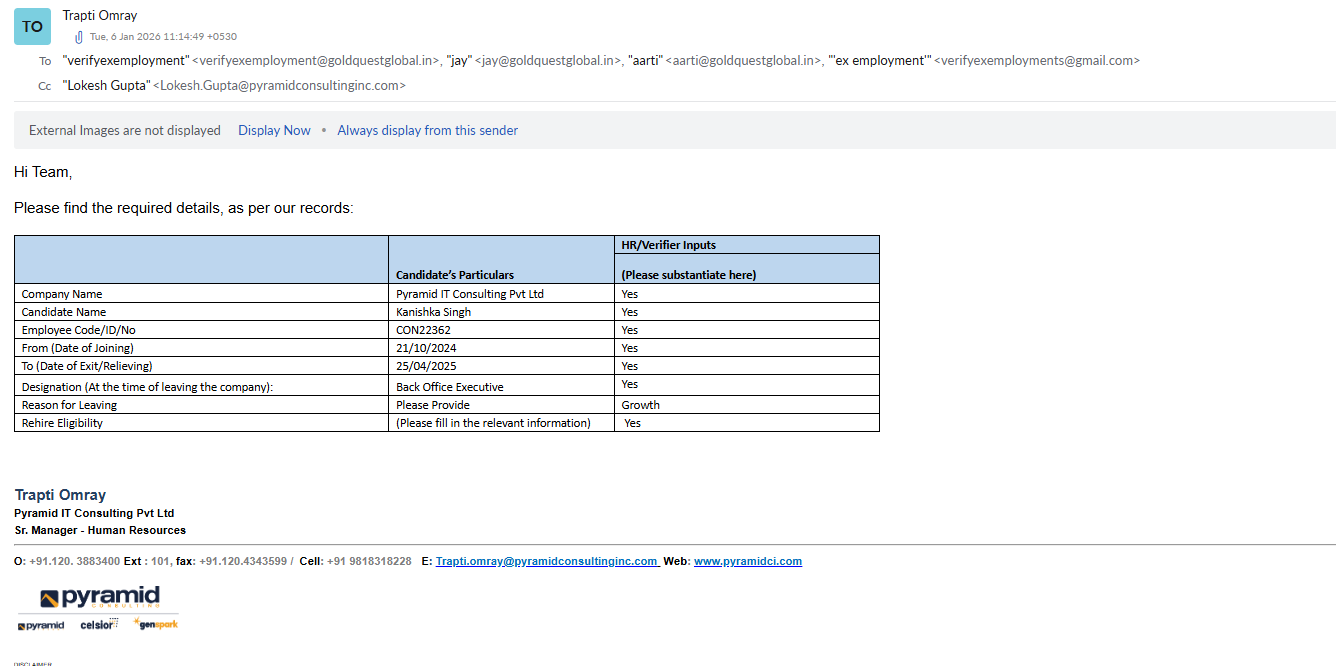Click the Pyramid Consulting logo
Viewport: 1336px width, 666px height.
point(99,598)
